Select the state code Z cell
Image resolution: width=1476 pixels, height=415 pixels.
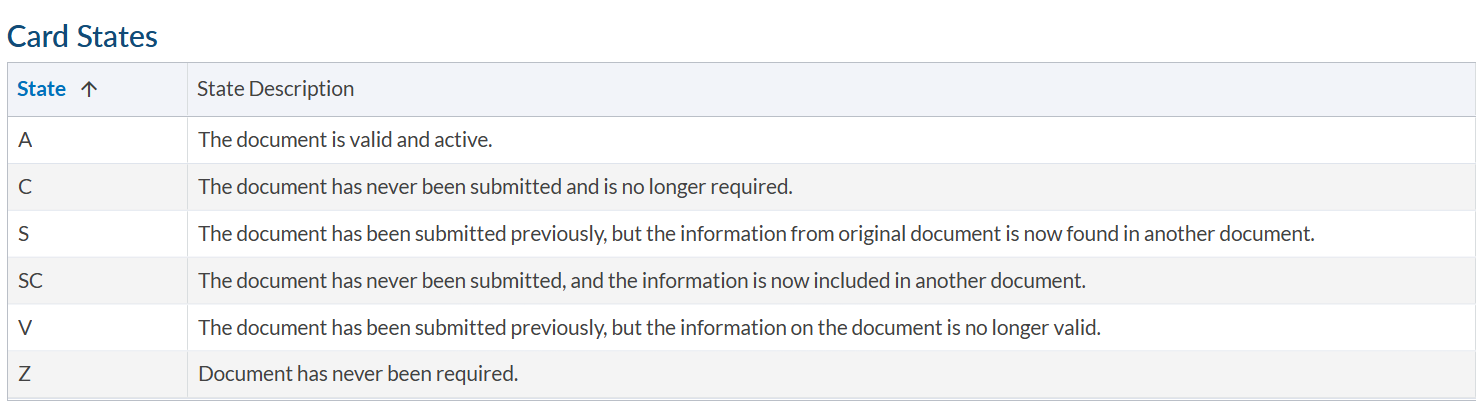point(25,375)
